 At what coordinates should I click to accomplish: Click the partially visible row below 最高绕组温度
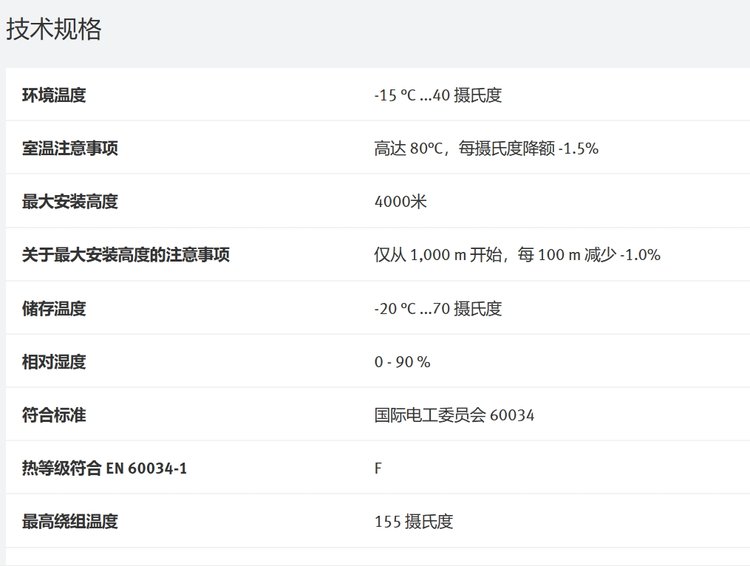tap(375, 557)
